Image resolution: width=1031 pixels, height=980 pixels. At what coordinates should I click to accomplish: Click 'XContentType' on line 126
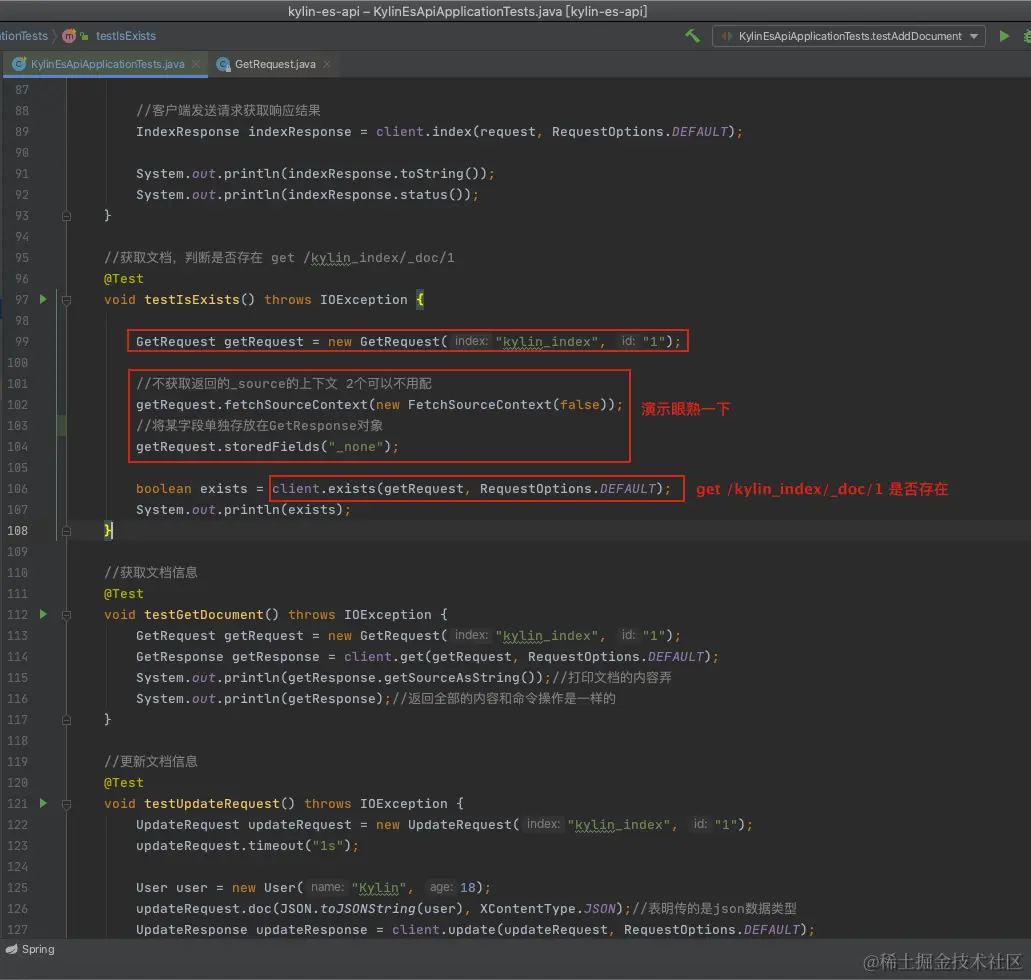[527, 908]
